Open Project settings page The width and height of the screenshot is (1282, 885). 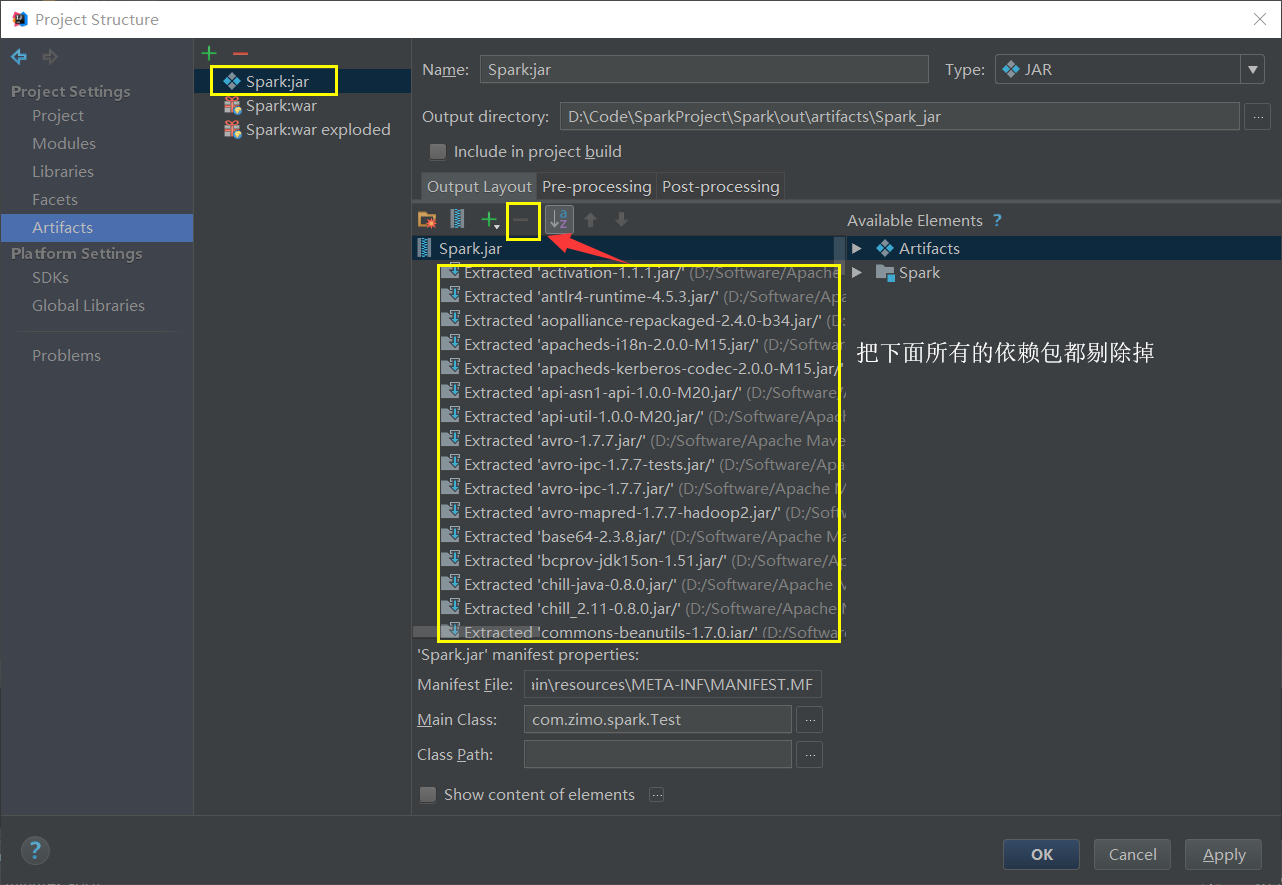click(58, 115)
